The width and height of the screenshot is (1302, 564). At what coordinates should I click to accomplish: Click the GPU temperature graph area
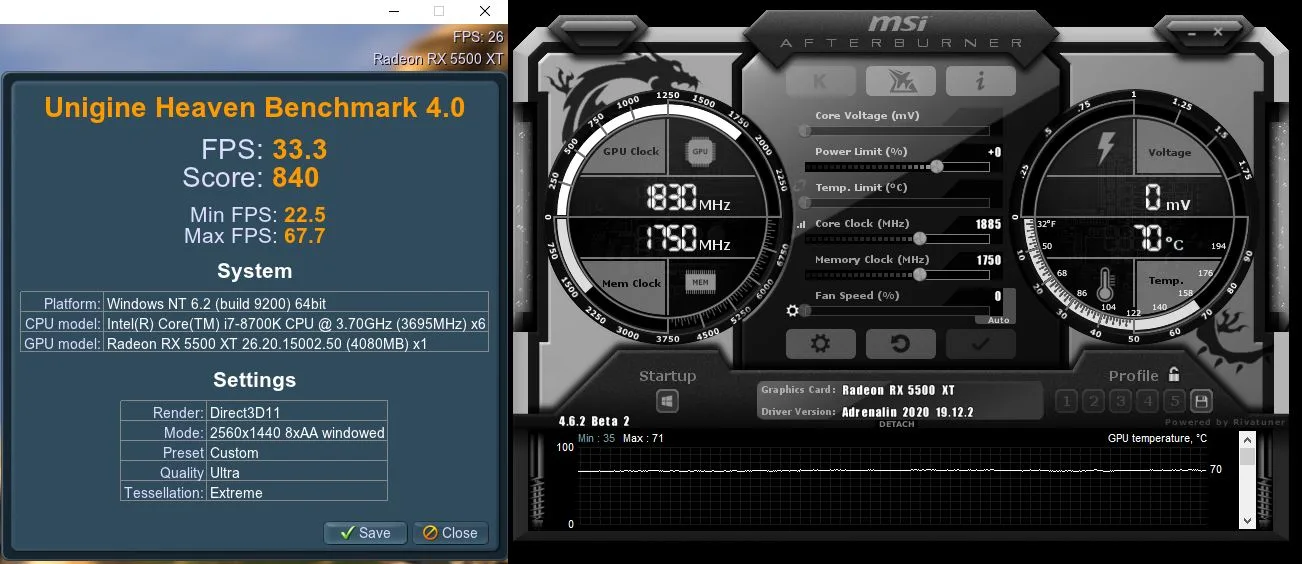tap(892, 485)
